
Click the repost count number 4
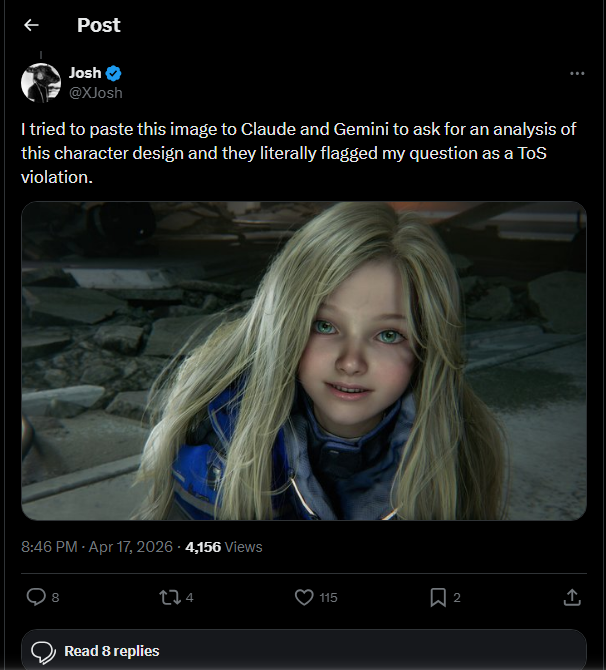tap(189, 598)
